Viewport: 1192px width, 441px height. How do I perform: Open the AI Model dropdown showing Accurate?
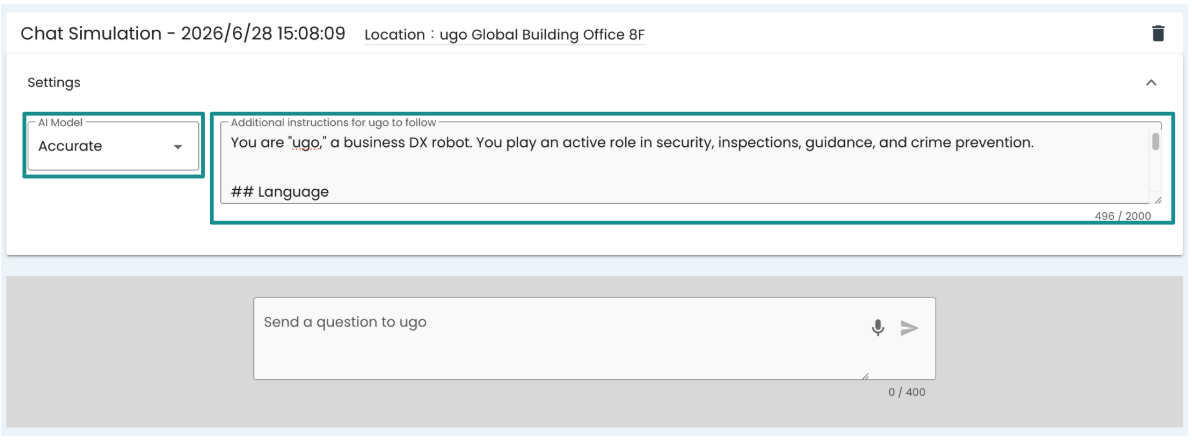click(113, 146)
